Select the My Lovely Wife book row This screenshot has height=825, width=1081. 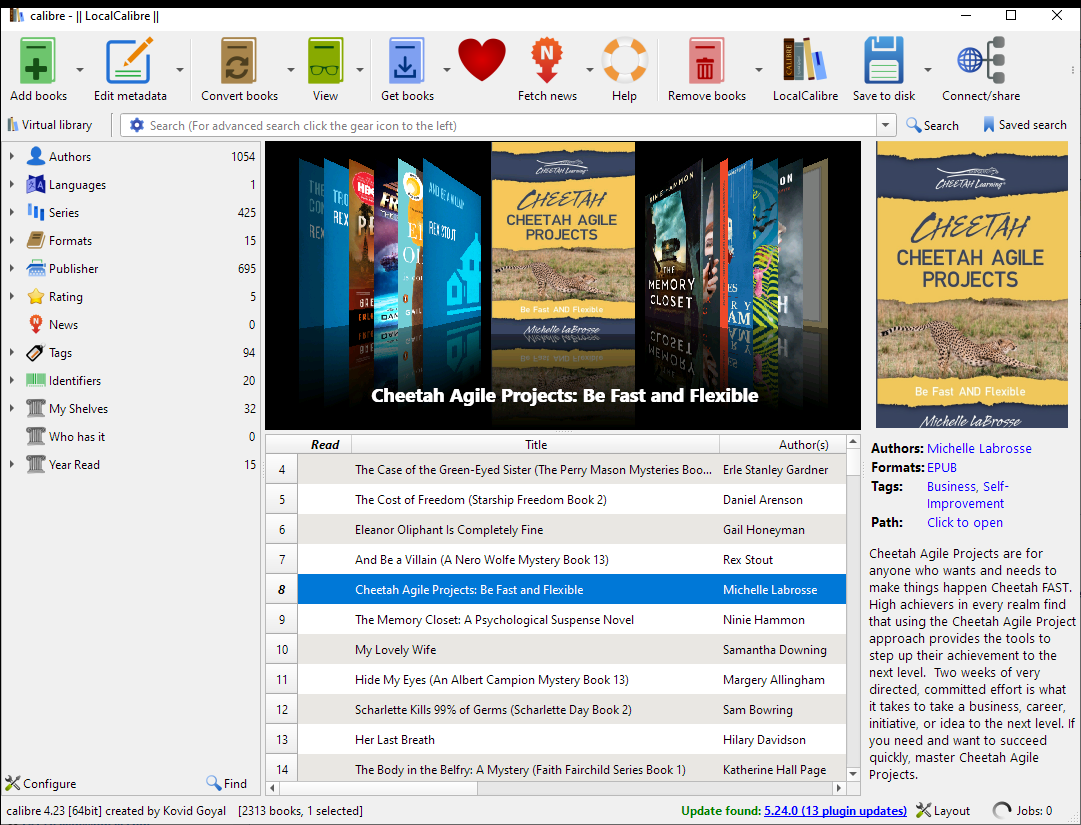click(x=572, y=649)
